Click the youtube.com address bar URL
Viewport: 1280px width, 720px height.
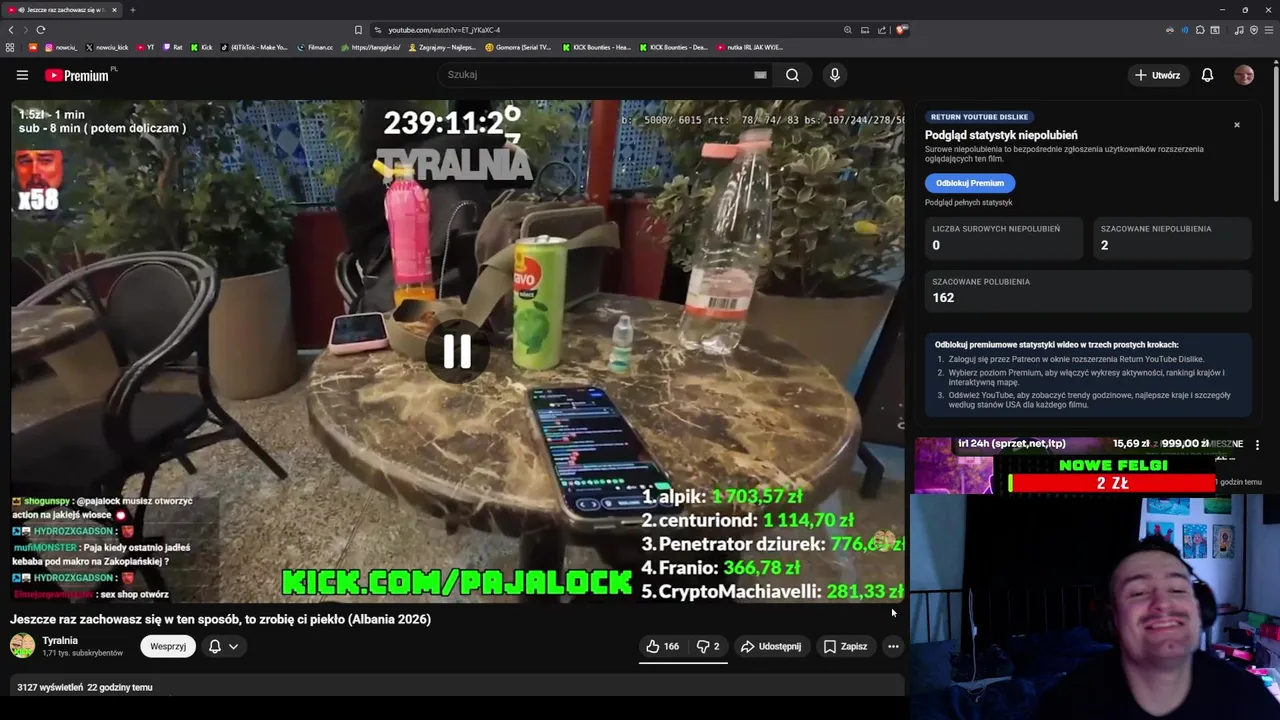click(x=444, y=30)
